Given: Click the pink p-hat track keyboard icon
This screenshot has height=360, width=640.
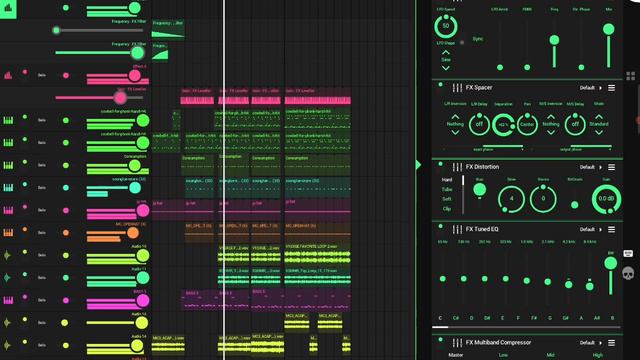Looking at the screenshot, I should pyautogui.click(x=8, y=210).
